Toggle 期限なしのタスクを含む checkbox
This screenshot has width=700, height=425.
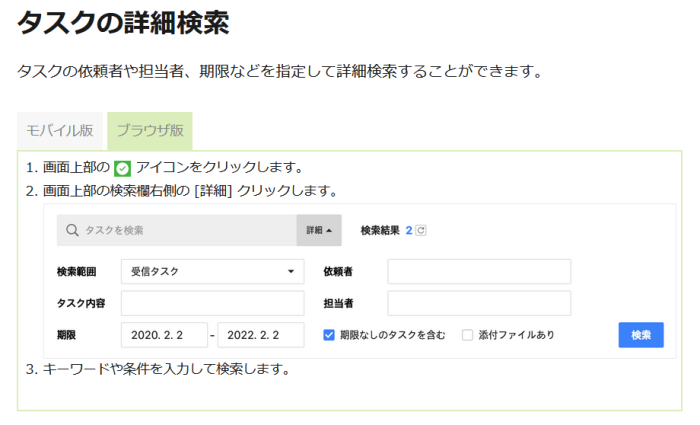coord(329,335)
